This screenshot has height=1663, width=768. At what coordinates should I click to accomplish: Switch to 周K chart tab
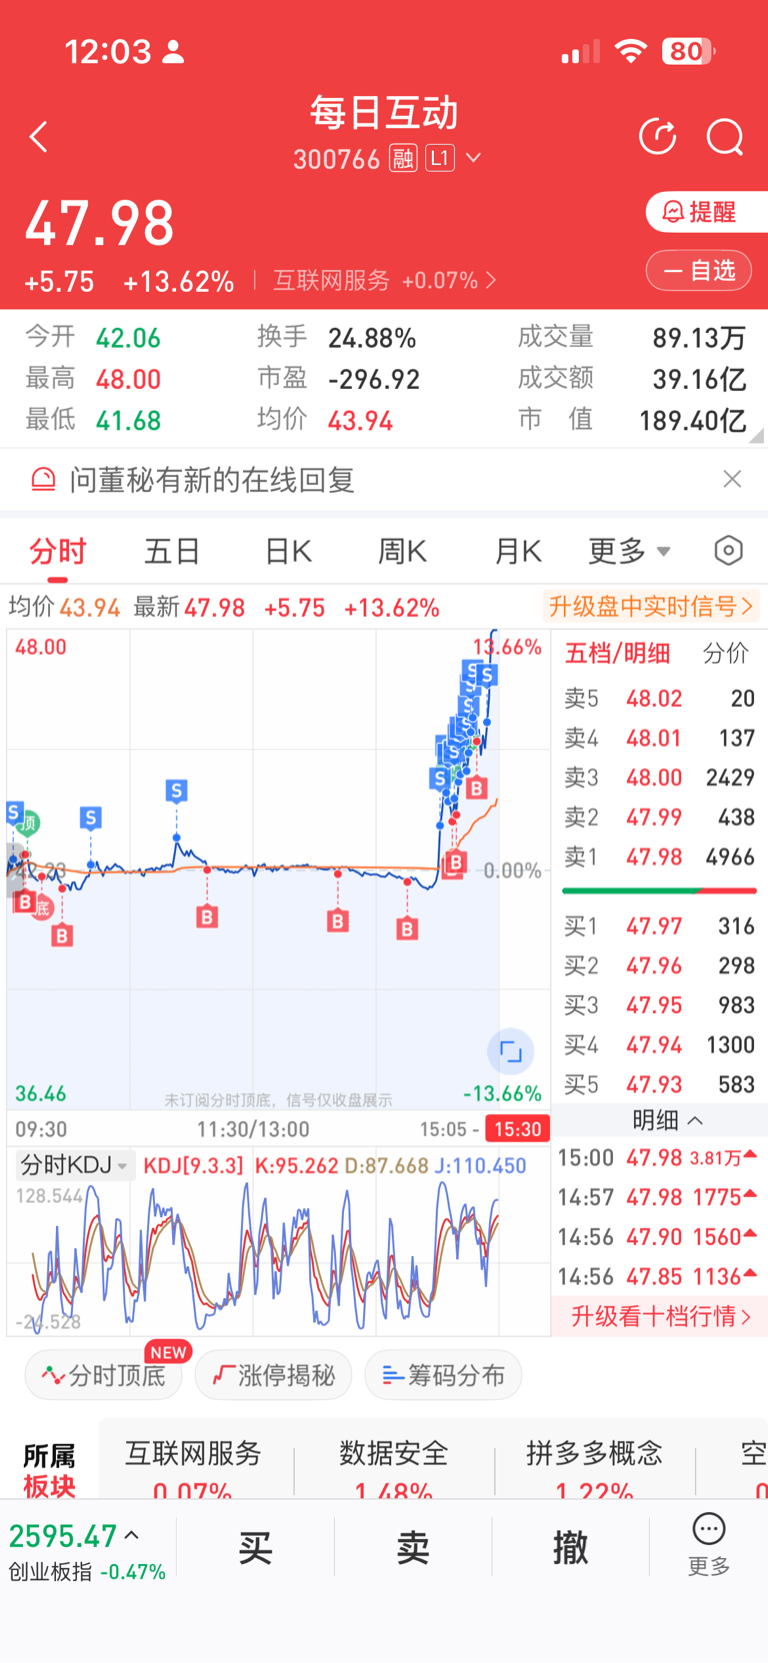pyautogui.click(x=402, y=551)
